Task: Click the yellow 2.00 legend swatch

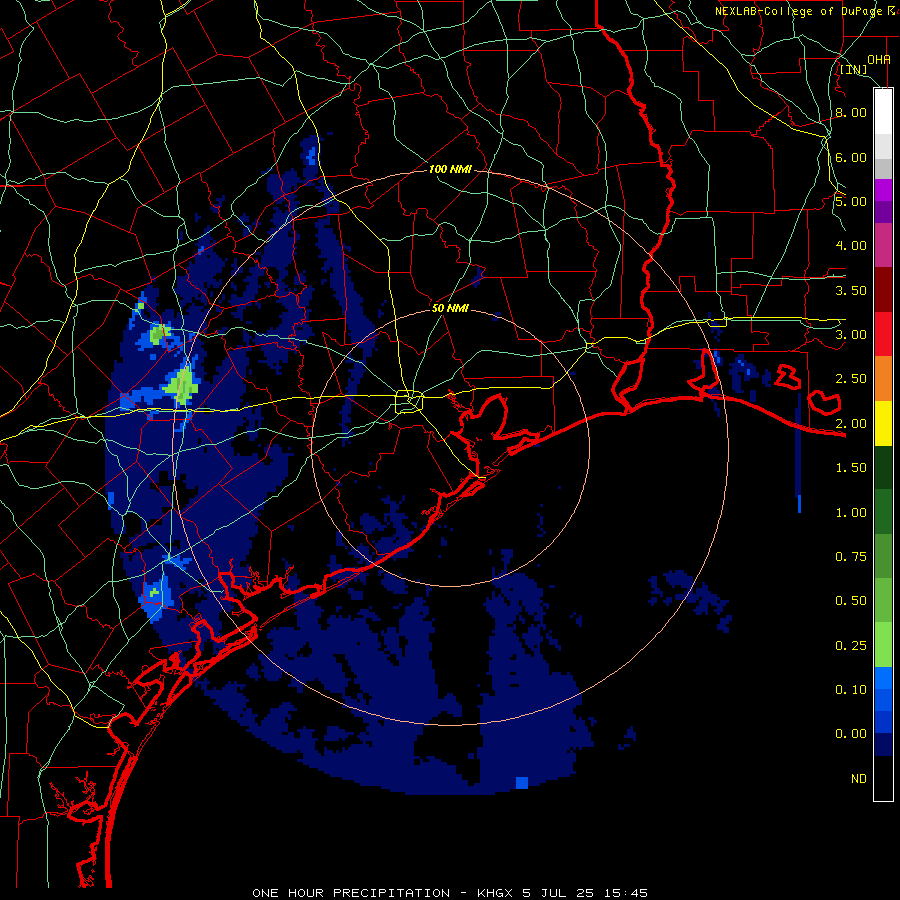Action: (x=883, y=423)
